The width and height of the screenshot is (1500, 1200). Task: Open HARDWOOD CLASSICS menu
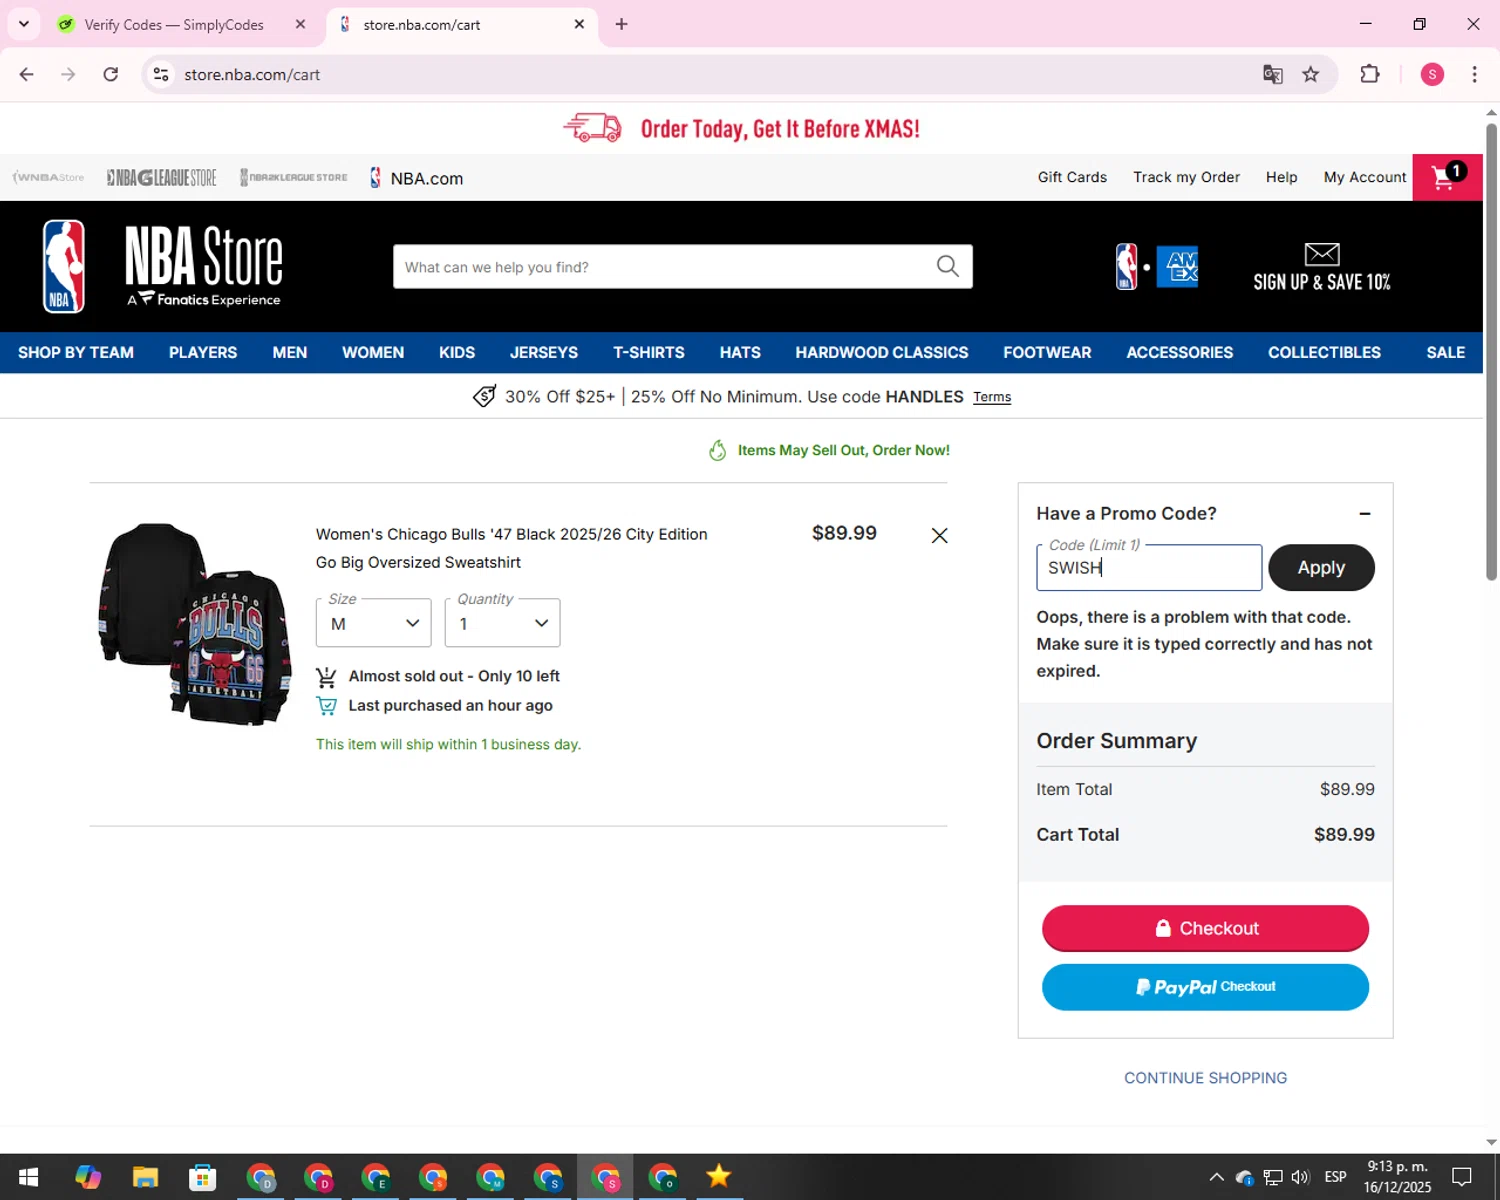(882, 352)
